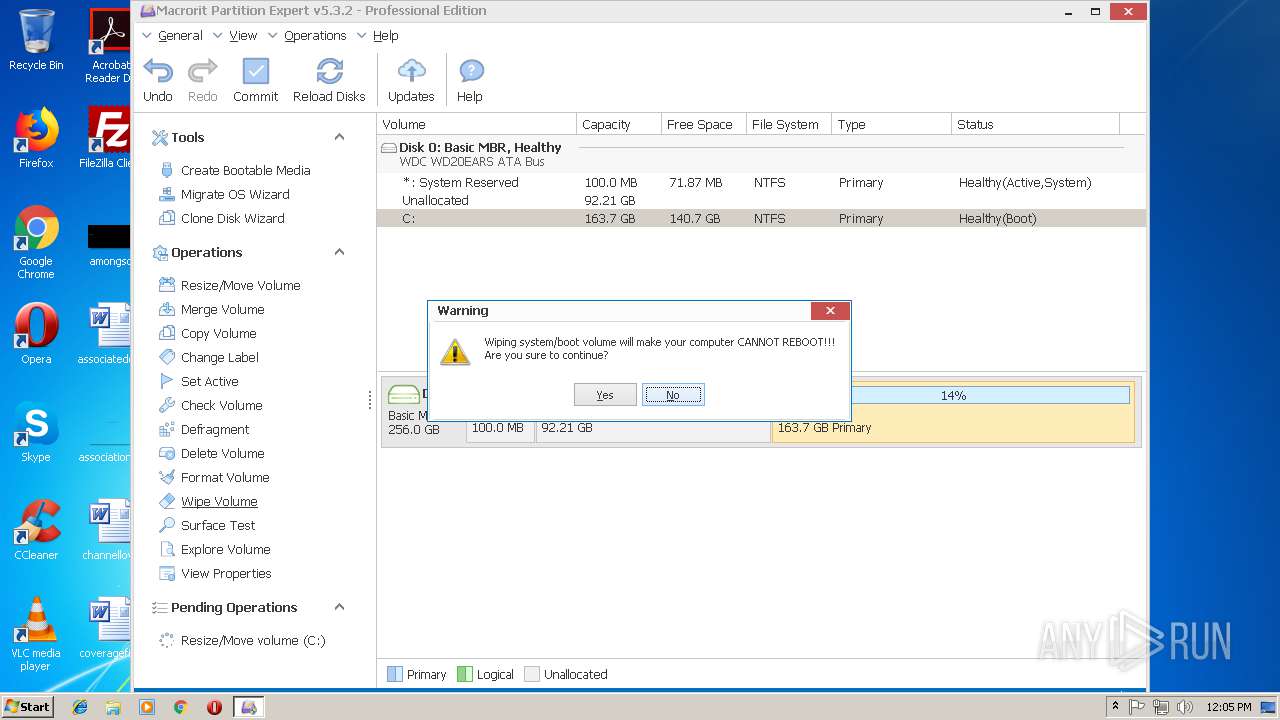This screenshot has width=1280, height=720.
Task: Sort by Volume column header
Action: pyautogui.click(x=476, y=124)
